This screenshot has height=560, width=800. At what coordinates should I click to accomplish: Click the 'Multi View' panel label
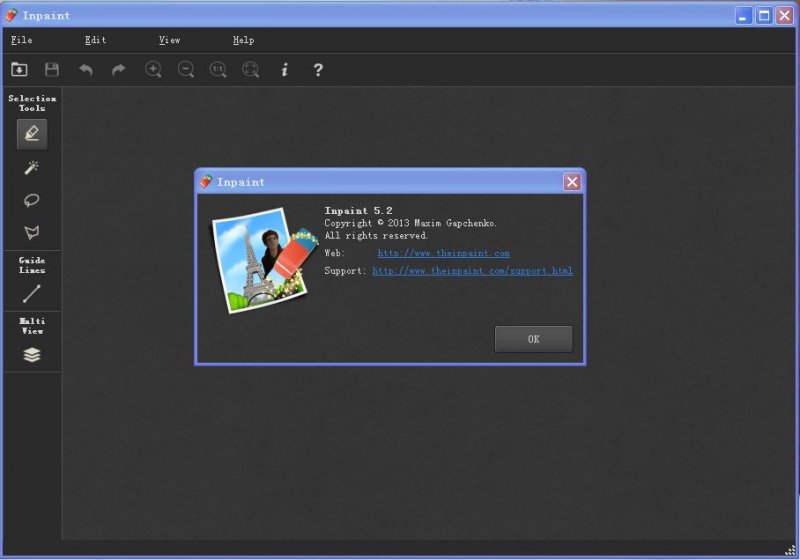[x=32, y=326]
